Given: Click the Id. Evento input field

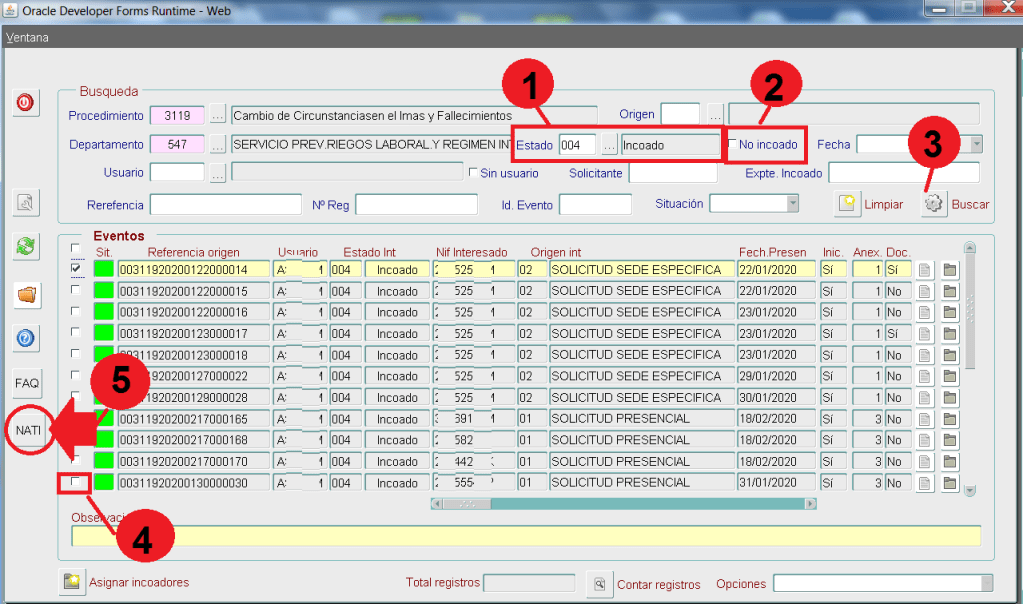Looking at the screenshot, I should pyautogui.click(x=594, y=205).
